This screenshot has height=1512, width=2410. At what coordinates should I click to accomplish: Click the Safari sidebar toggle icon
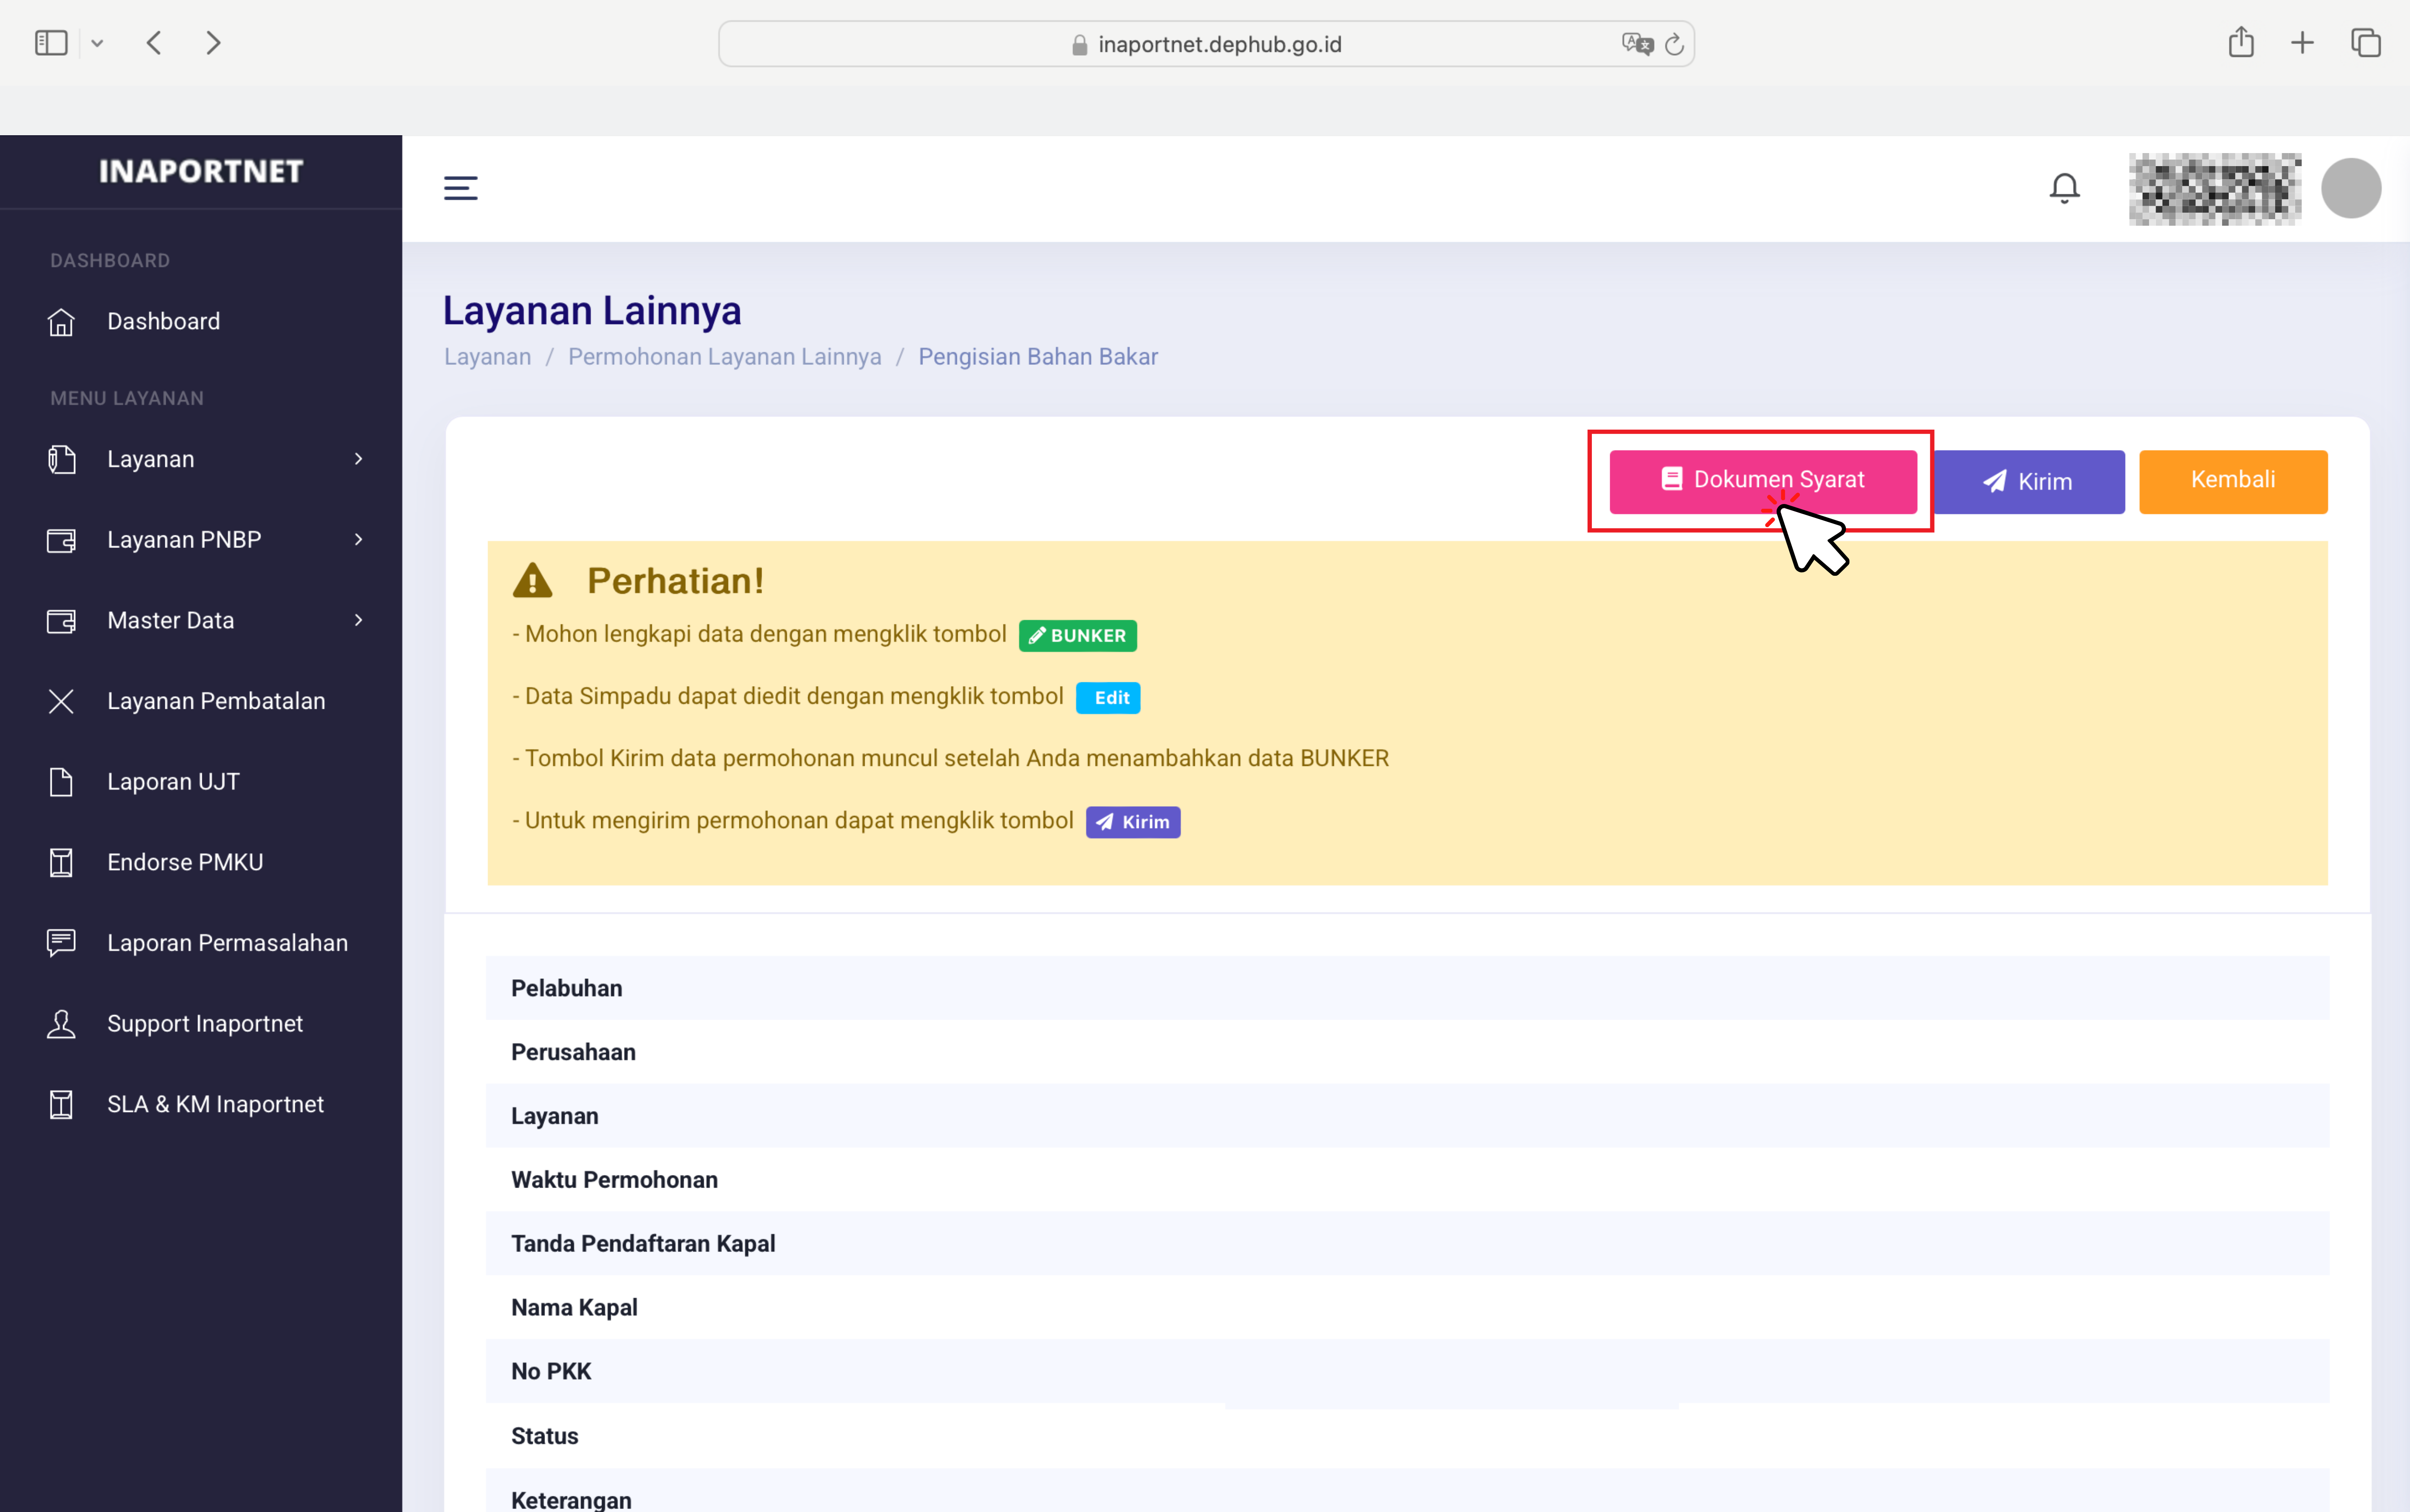click(51, 43)
